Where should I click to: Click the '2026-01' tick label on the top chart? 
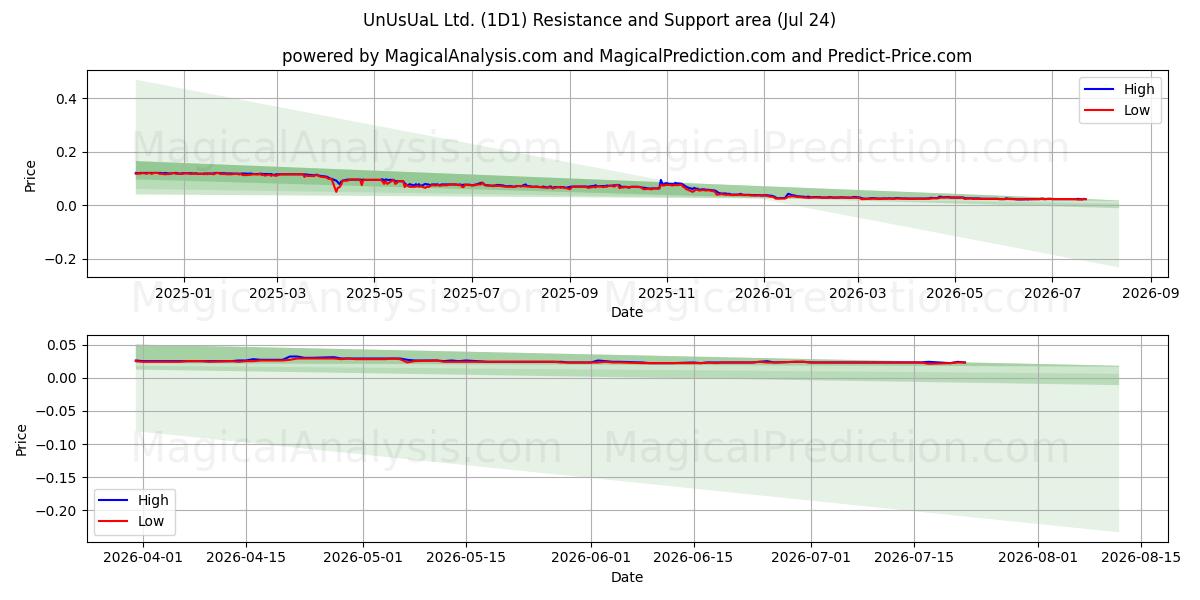click(763, 293)
